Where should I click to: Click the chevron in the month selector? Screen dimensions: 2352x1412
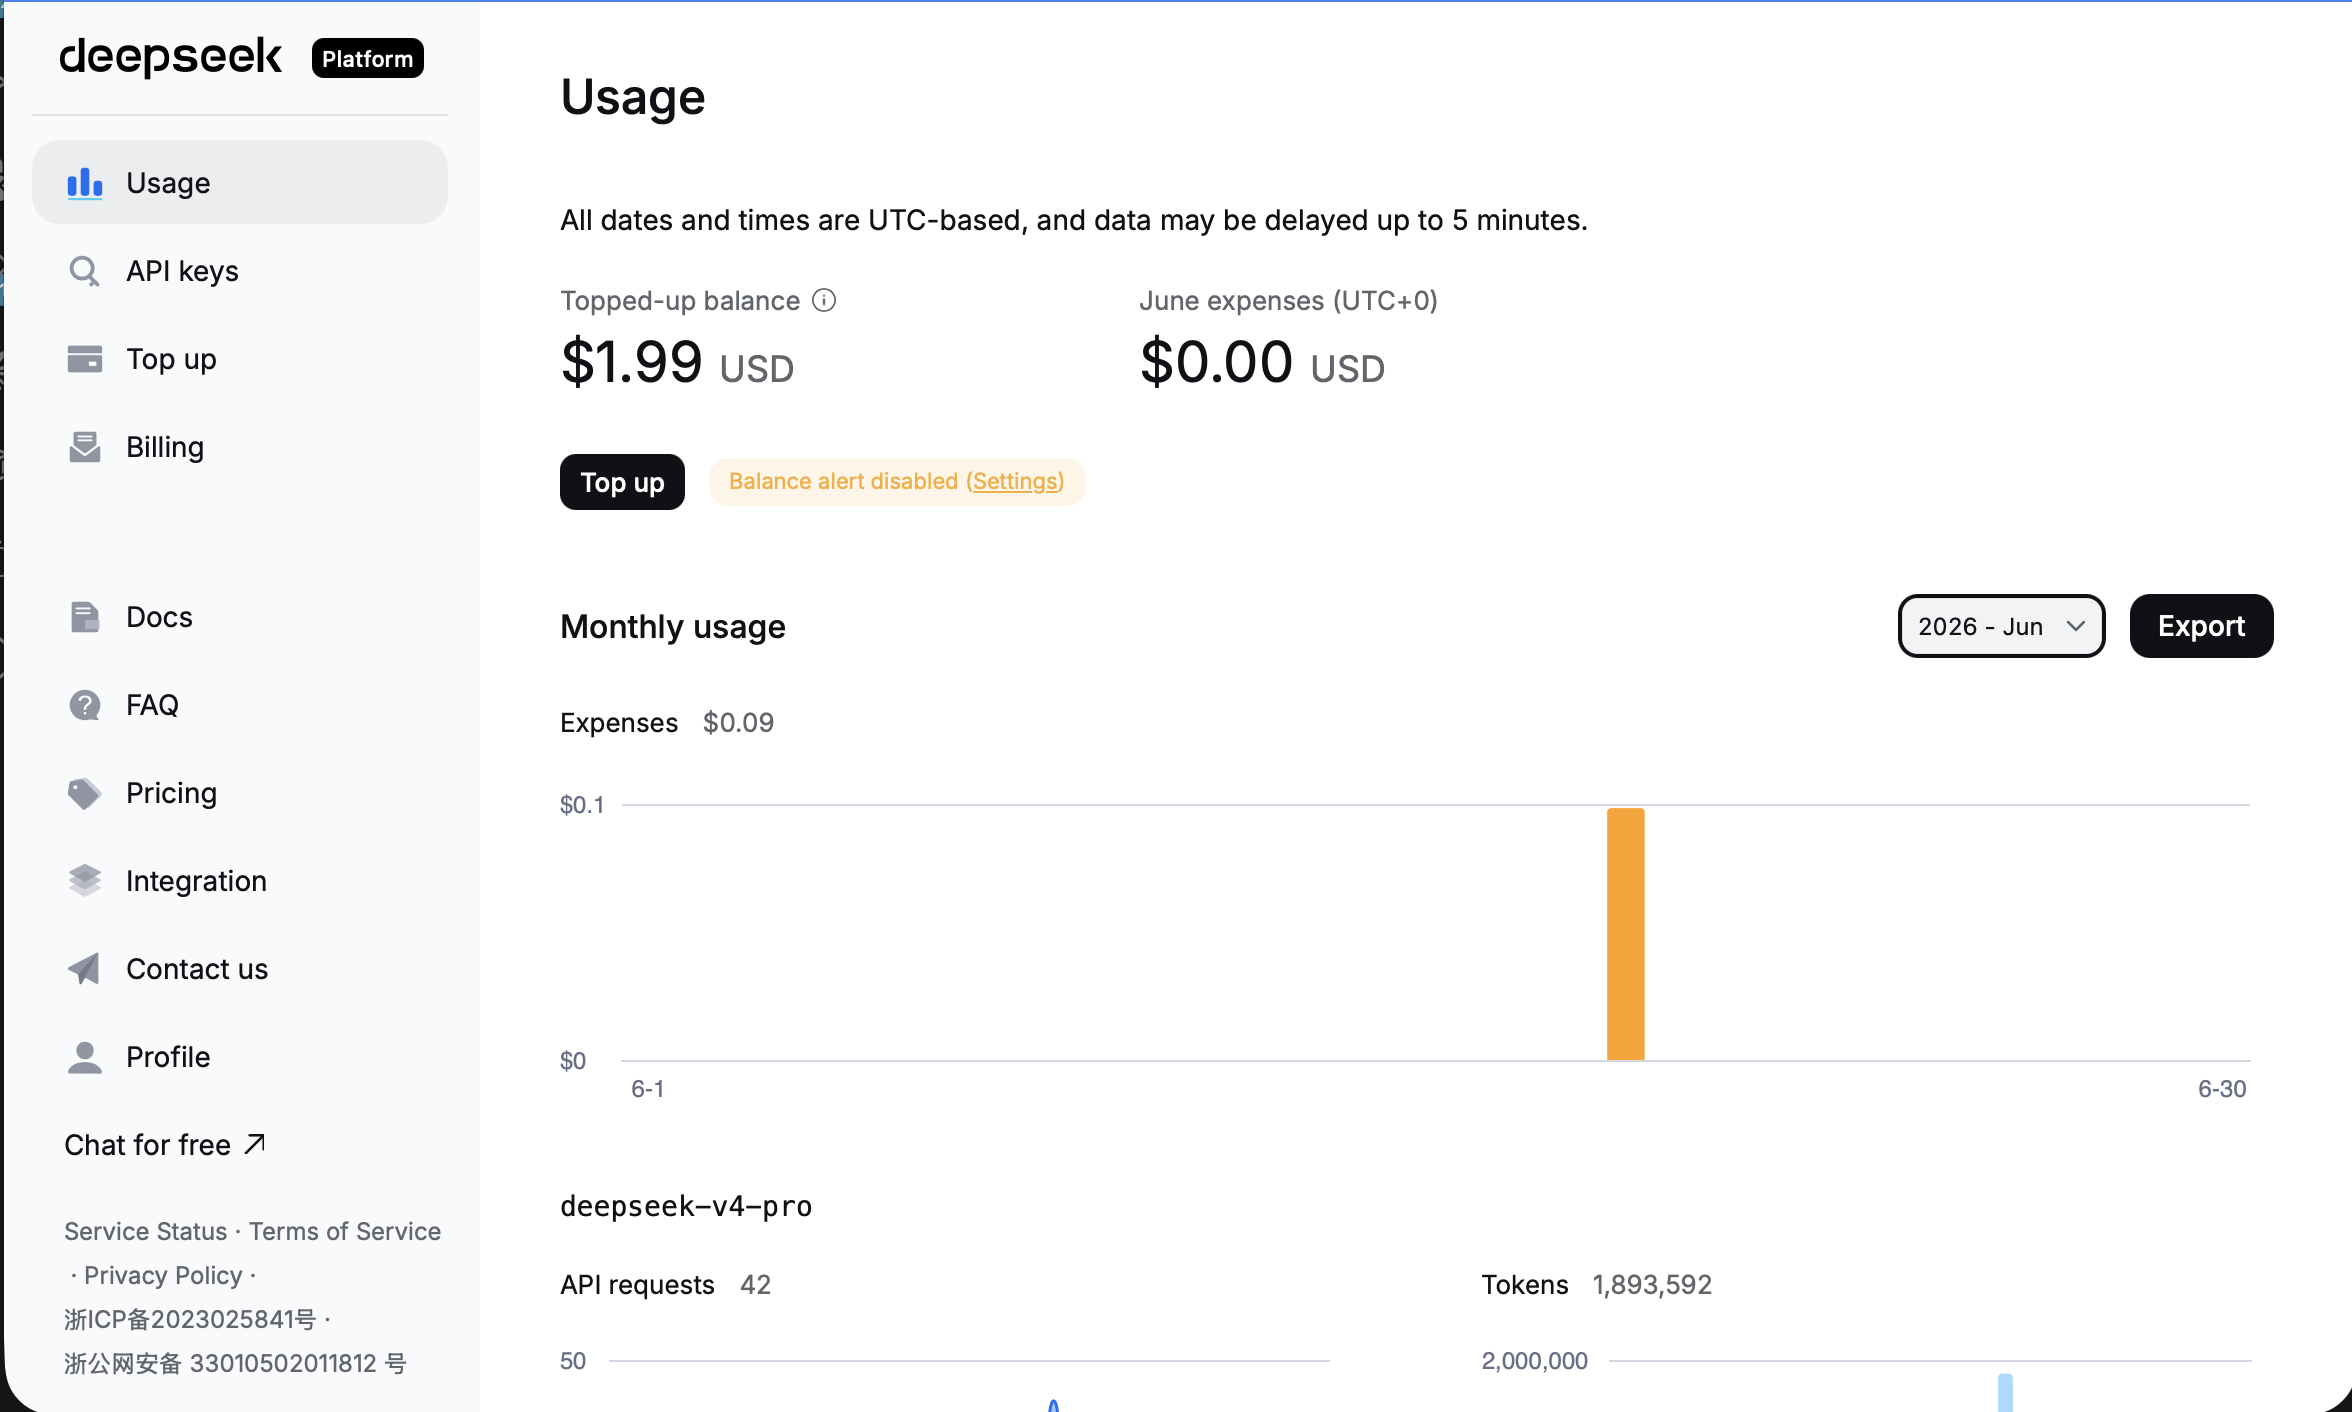(2076, 626)
